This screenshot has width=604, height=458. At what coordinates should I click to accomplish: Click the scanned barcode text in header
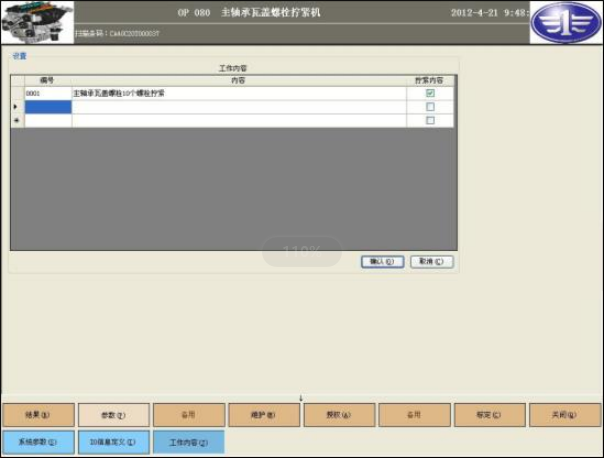(117, 34)
